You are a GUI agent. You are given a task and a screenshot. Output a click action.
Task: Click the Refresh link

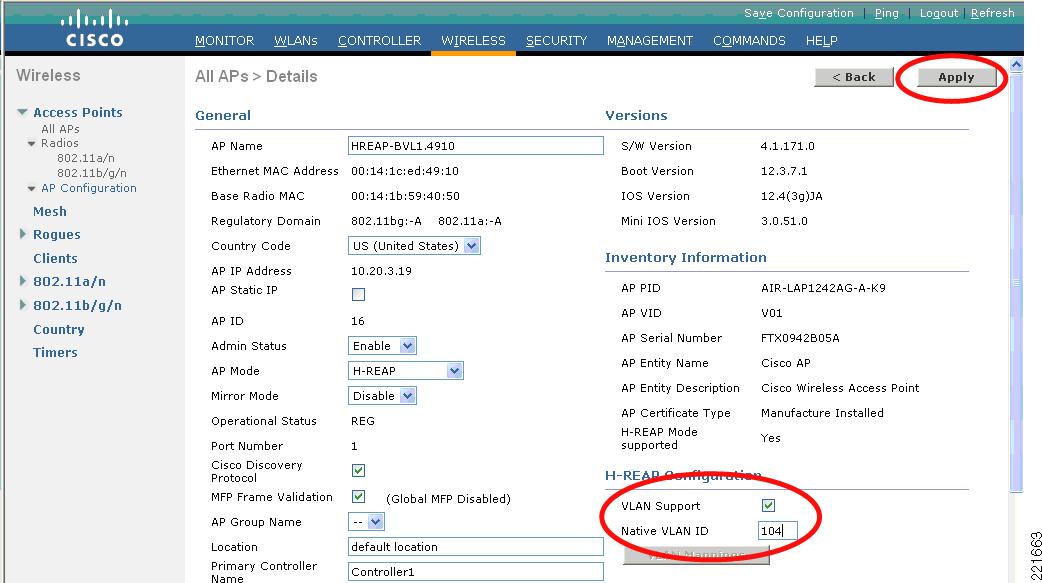[993, 13]
